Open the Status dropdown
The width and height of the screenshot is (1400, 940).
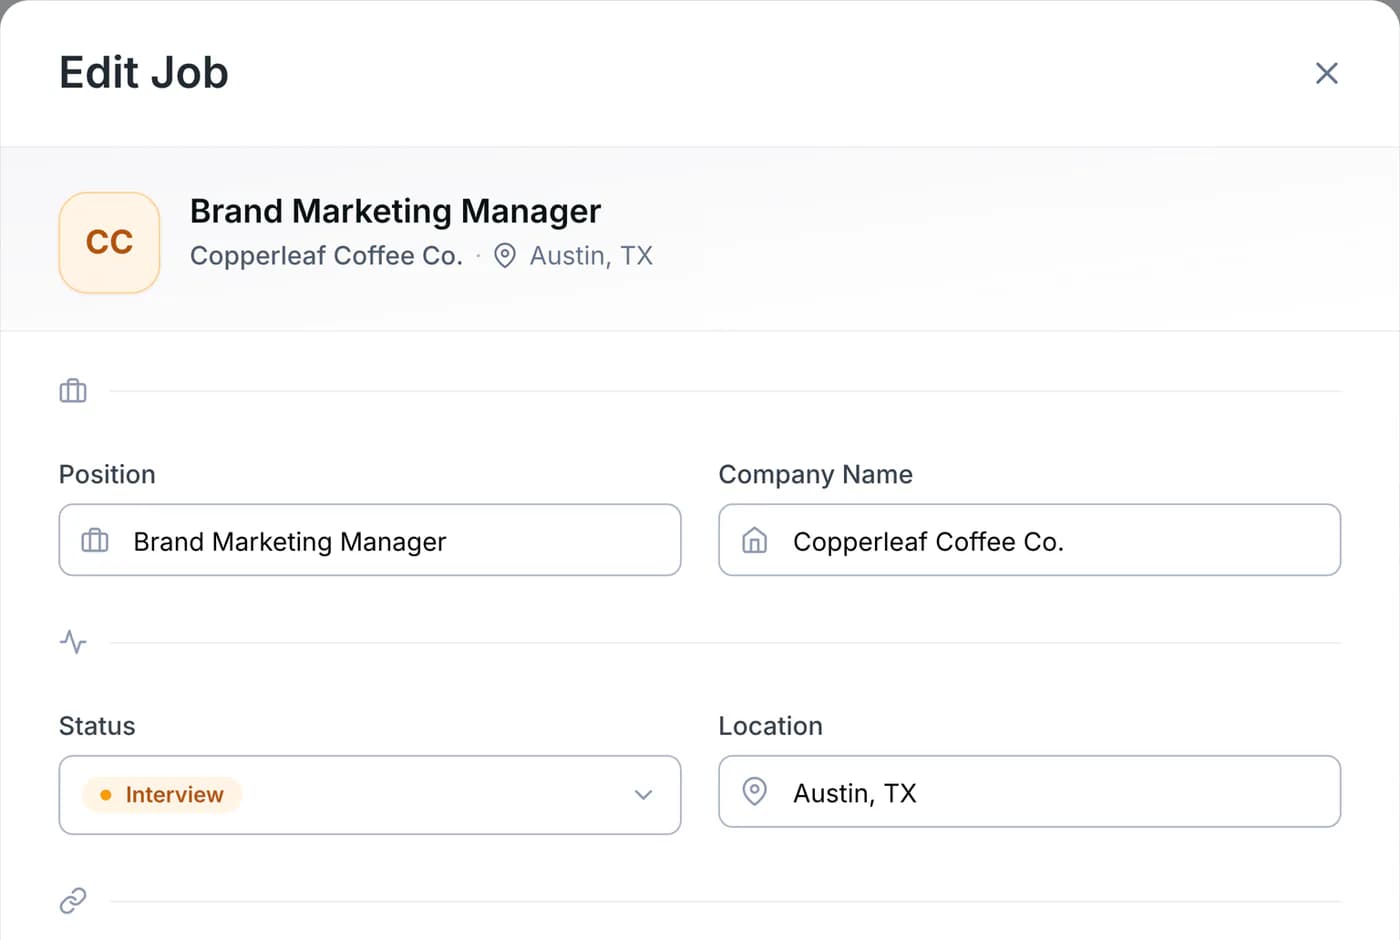[x=370, y=795]
